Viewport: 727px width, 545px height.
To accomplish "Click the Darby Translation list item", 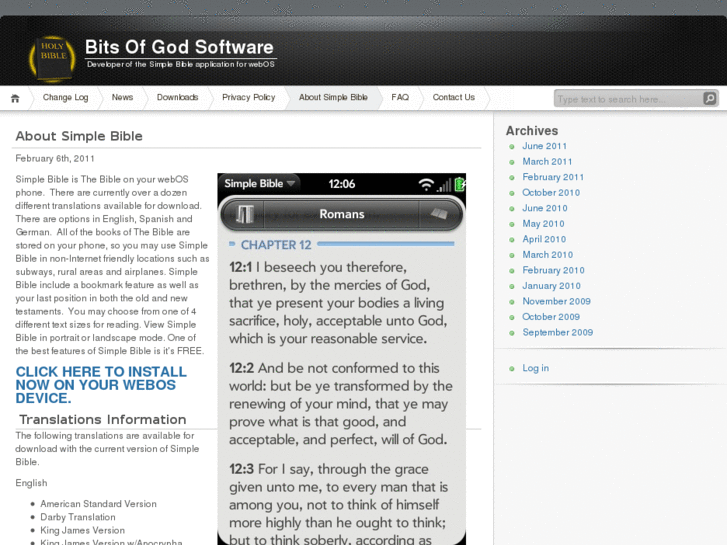I will [78, 517].
